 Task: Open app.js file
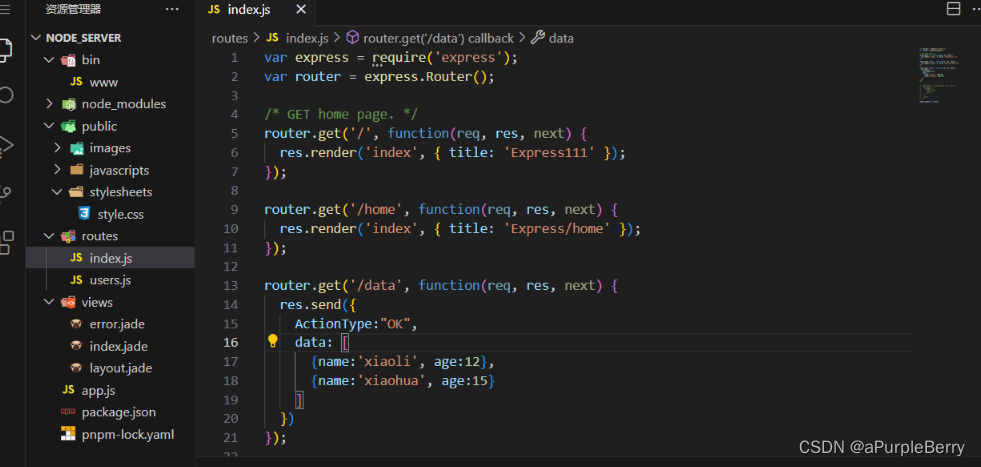(x=98, y=390)
